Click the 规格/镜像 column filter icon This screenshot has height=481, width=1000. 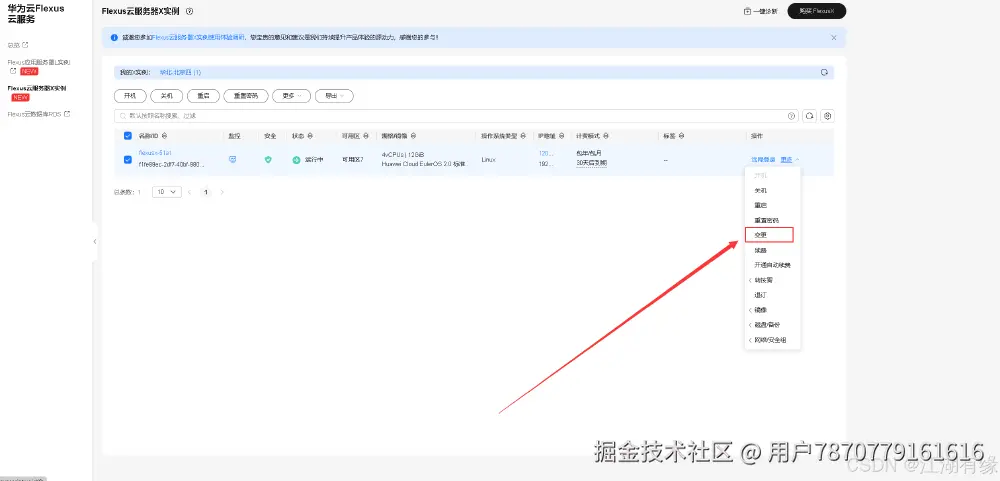pos(414,136)
